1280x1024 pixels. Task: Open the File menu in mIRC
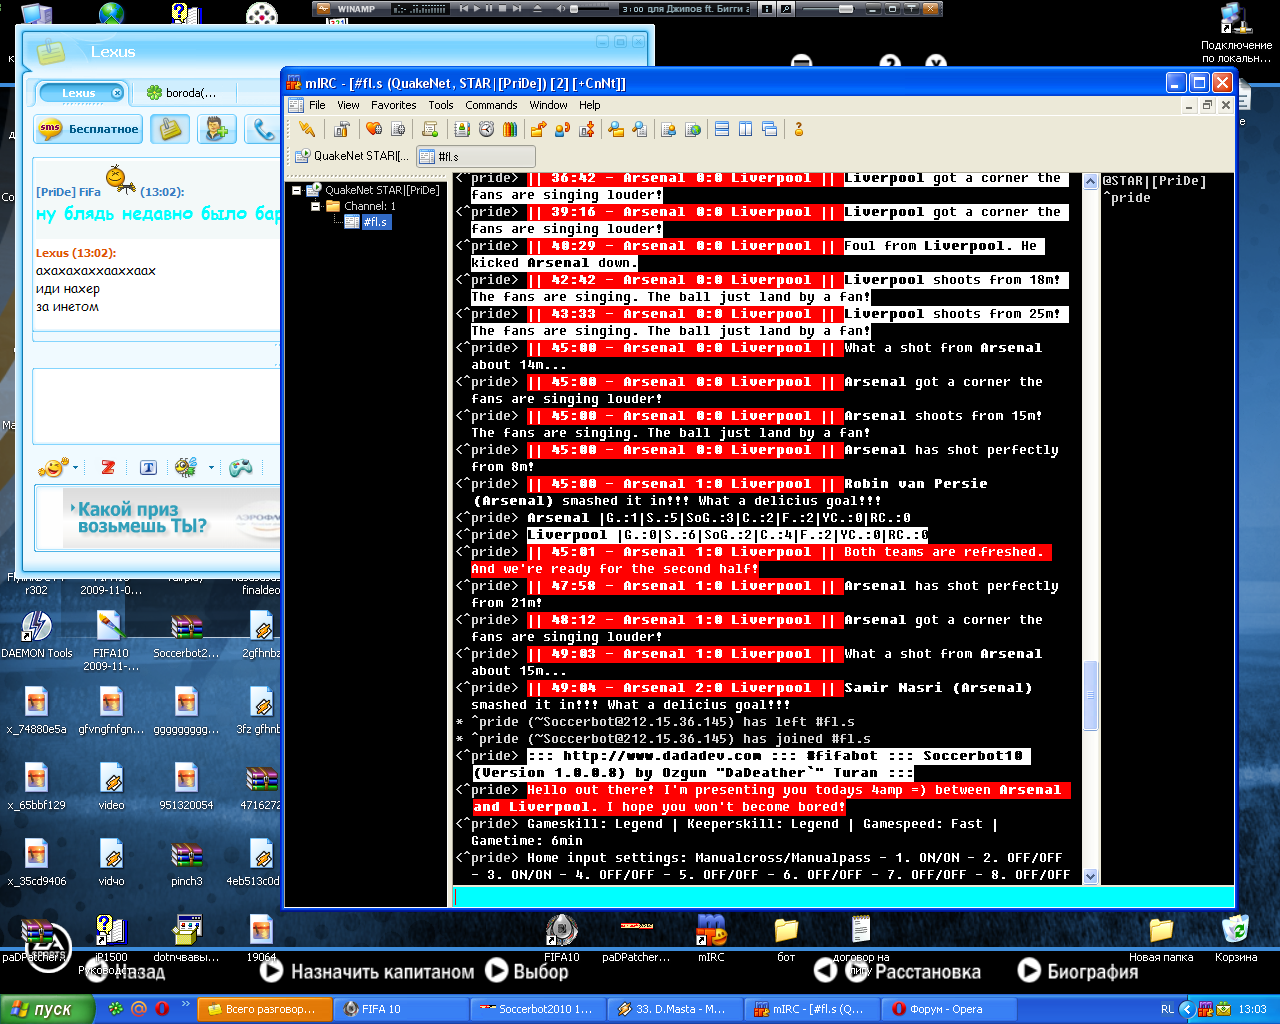(x=317, y=105)
